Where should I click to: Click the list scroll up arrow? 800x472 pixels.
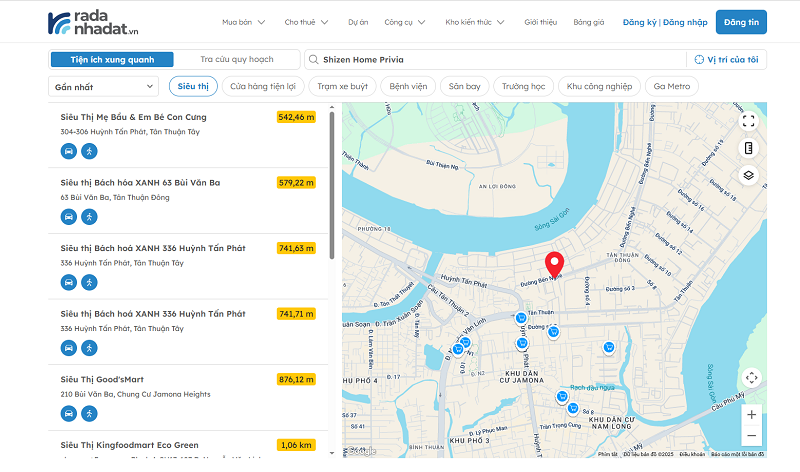pyautogui.click(x=332, y=107)
